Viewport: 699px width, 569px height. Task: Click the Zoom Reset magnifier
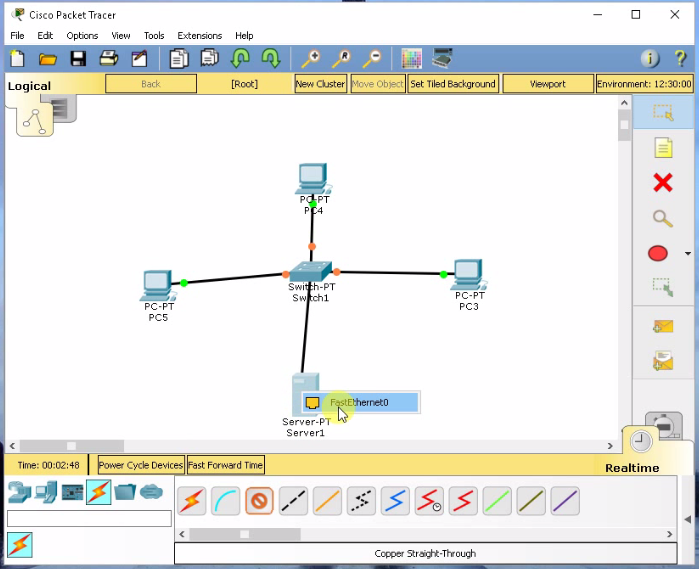click(x=341, y=59)
